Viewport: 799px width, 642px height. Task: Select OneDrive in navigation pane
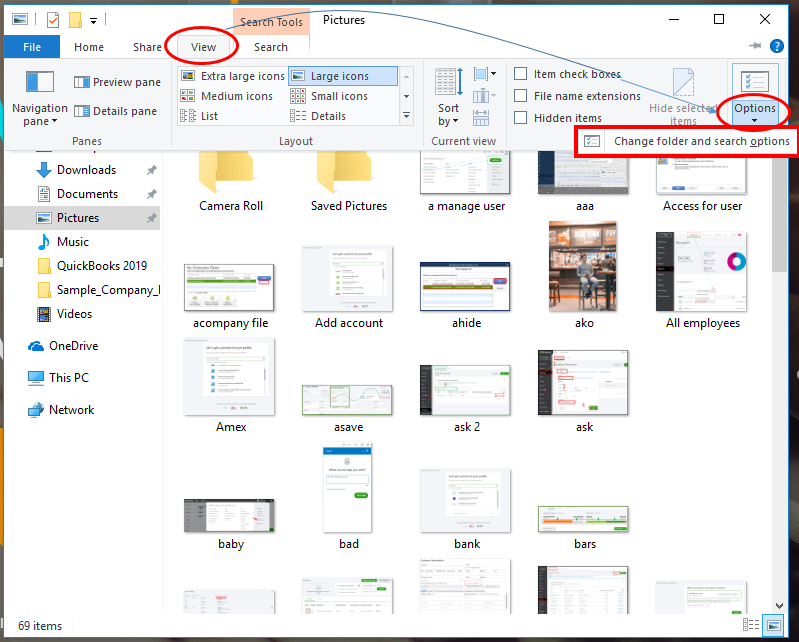tap(63, 345)
